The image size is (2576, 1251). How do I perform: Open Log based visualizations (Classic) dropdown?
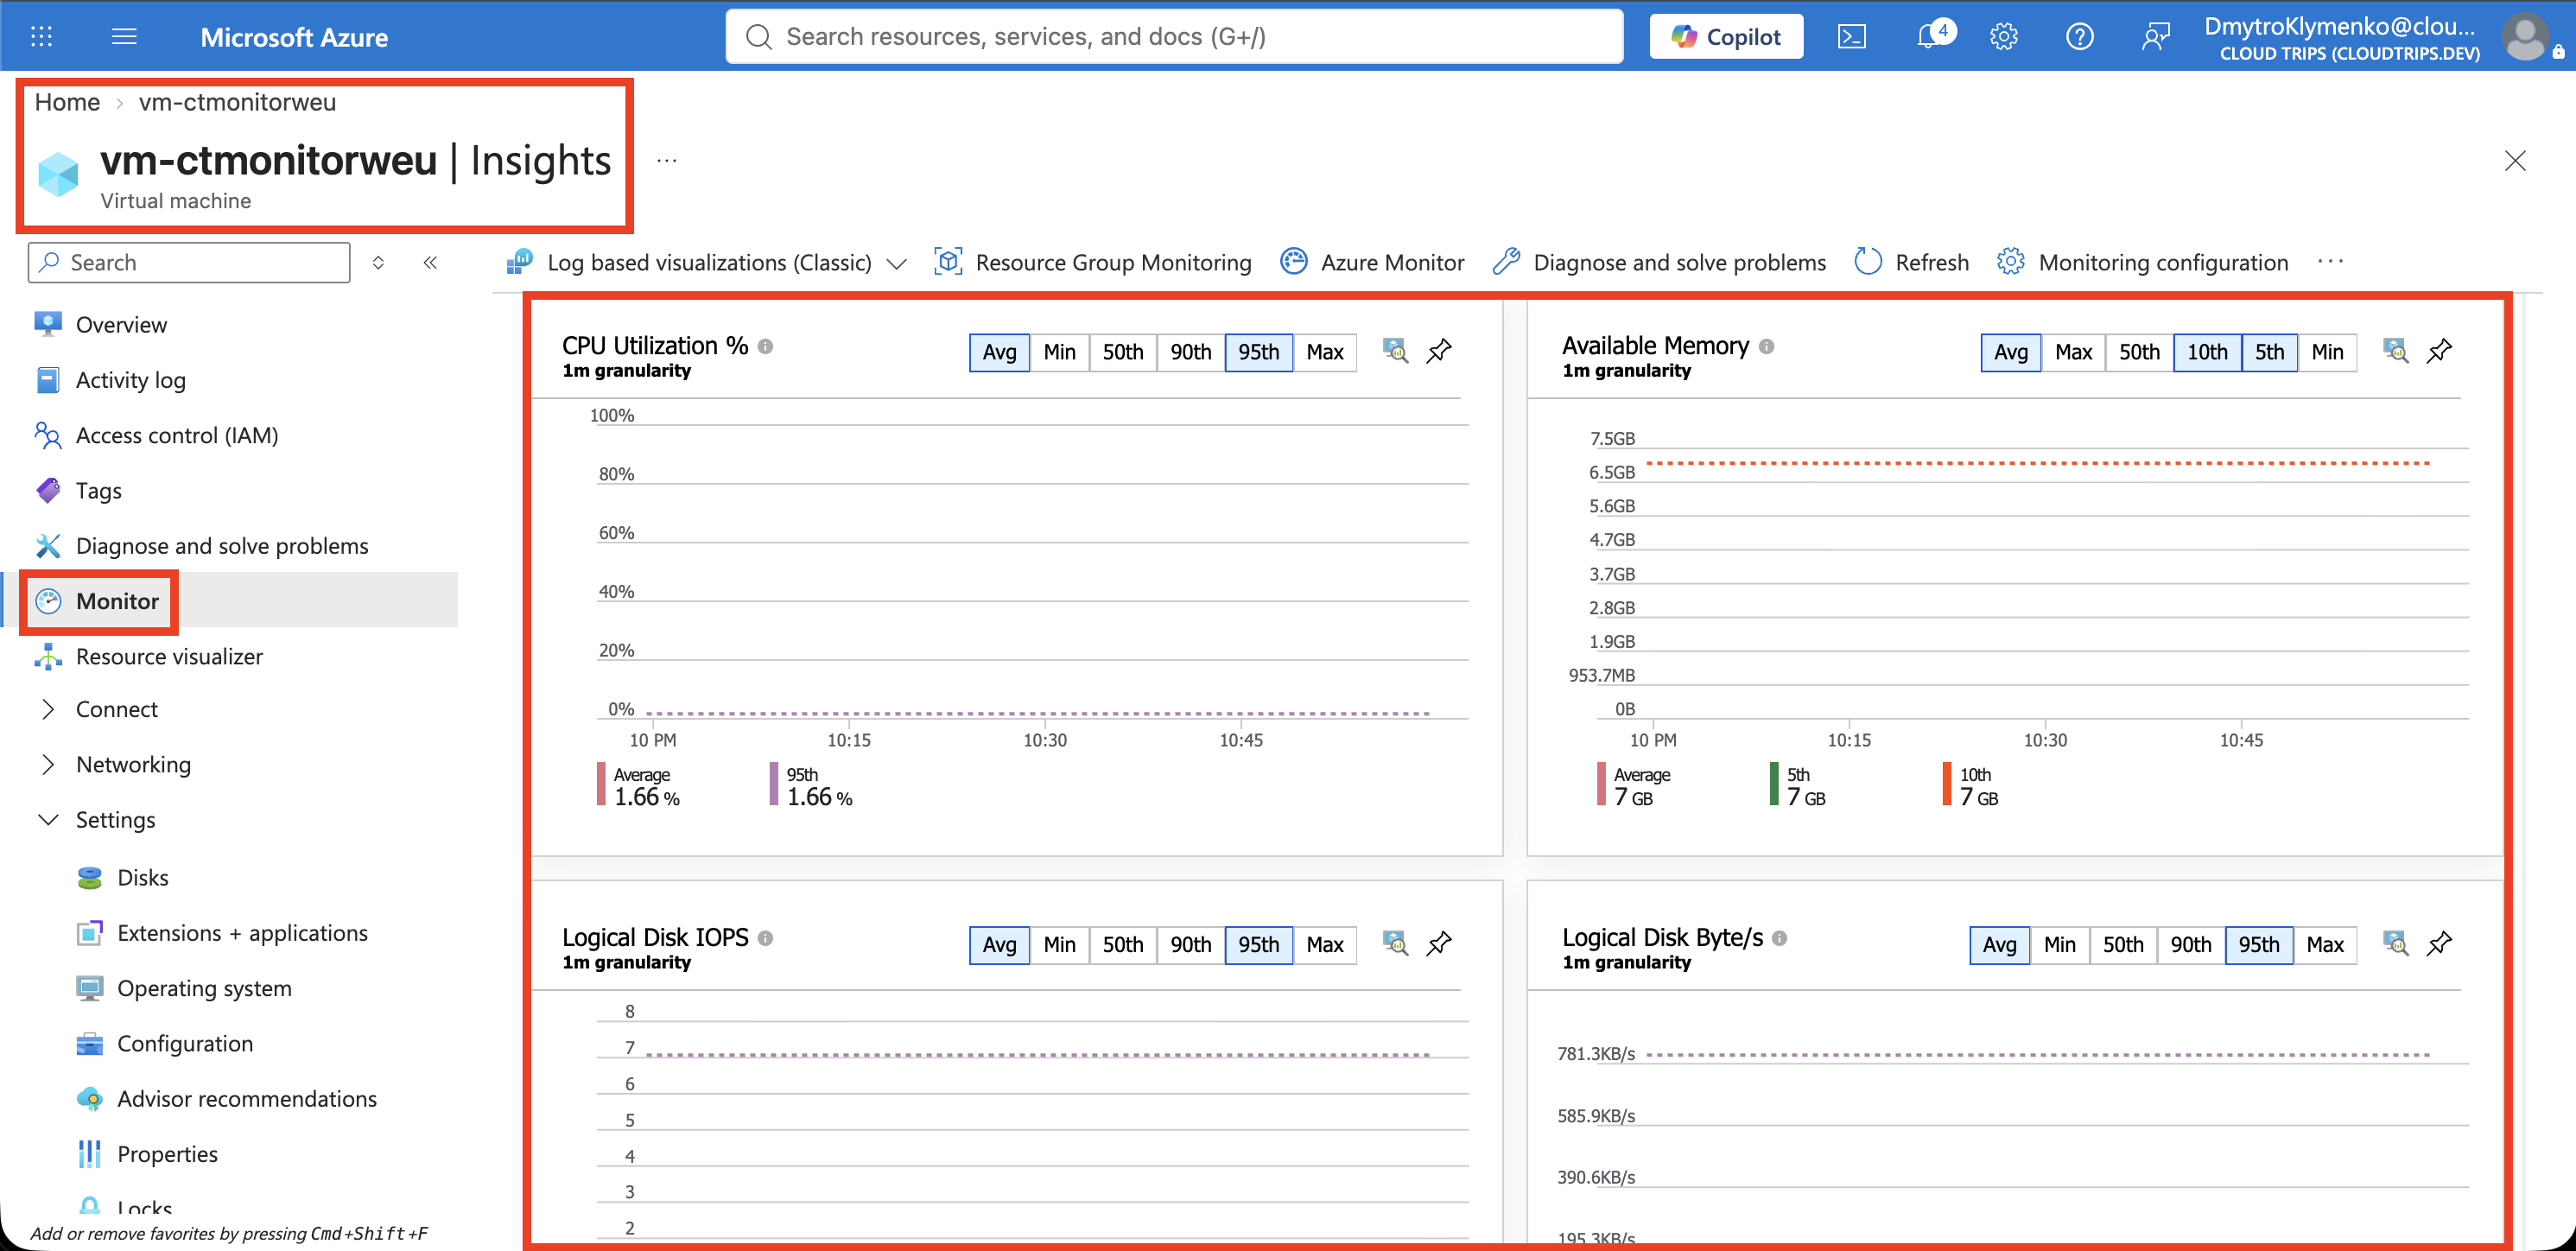click(707, 263)
